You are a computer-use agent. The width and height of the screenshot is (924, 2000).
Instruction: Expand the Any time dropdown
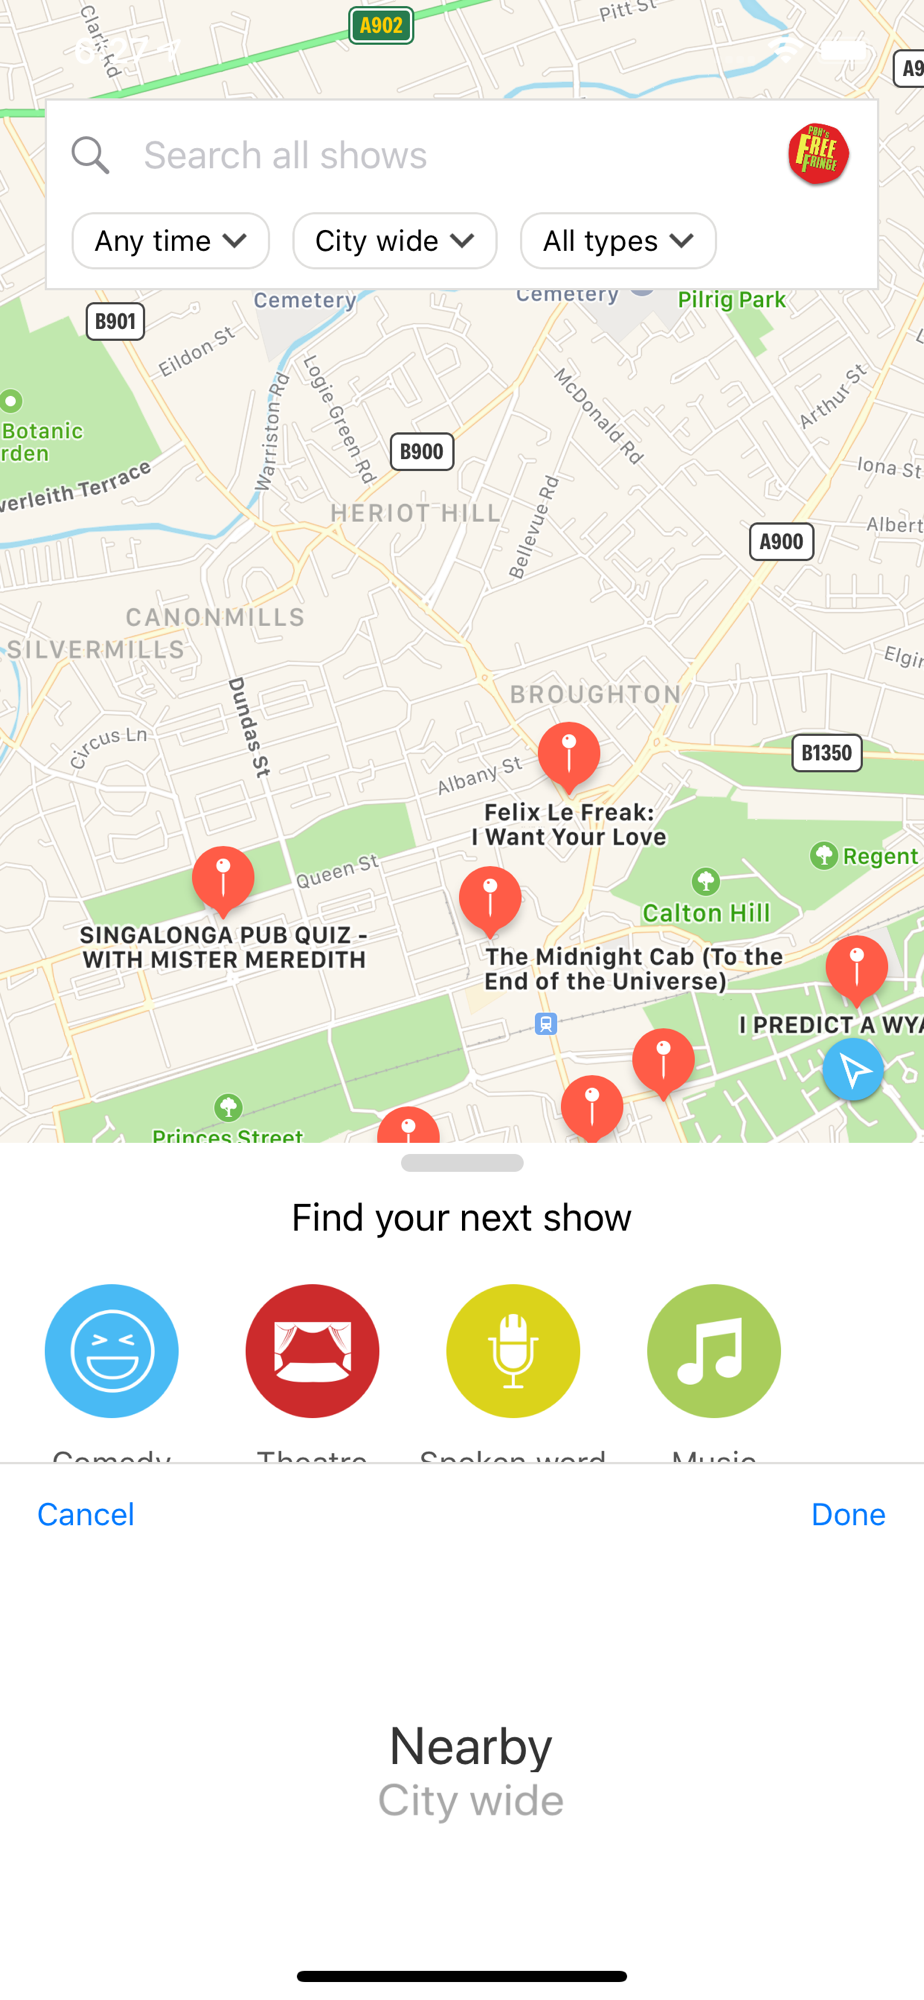[171, 241]
